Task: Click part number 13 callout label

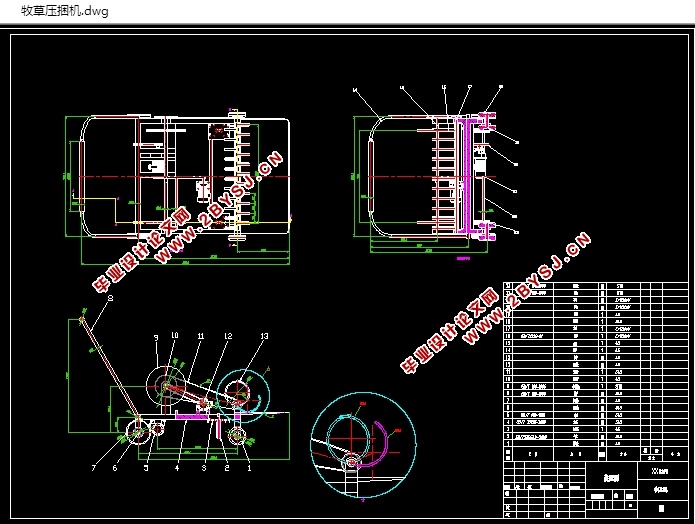Action: coord(264,335)
